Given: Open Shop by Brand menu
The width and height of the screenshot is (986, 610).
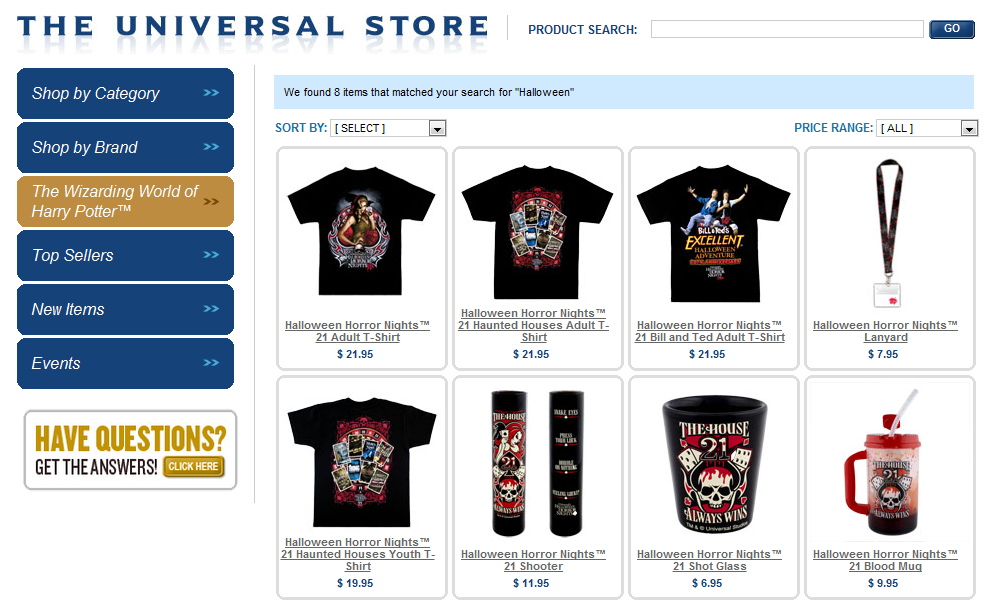Looking at the screenshot, I should point(125,148).
